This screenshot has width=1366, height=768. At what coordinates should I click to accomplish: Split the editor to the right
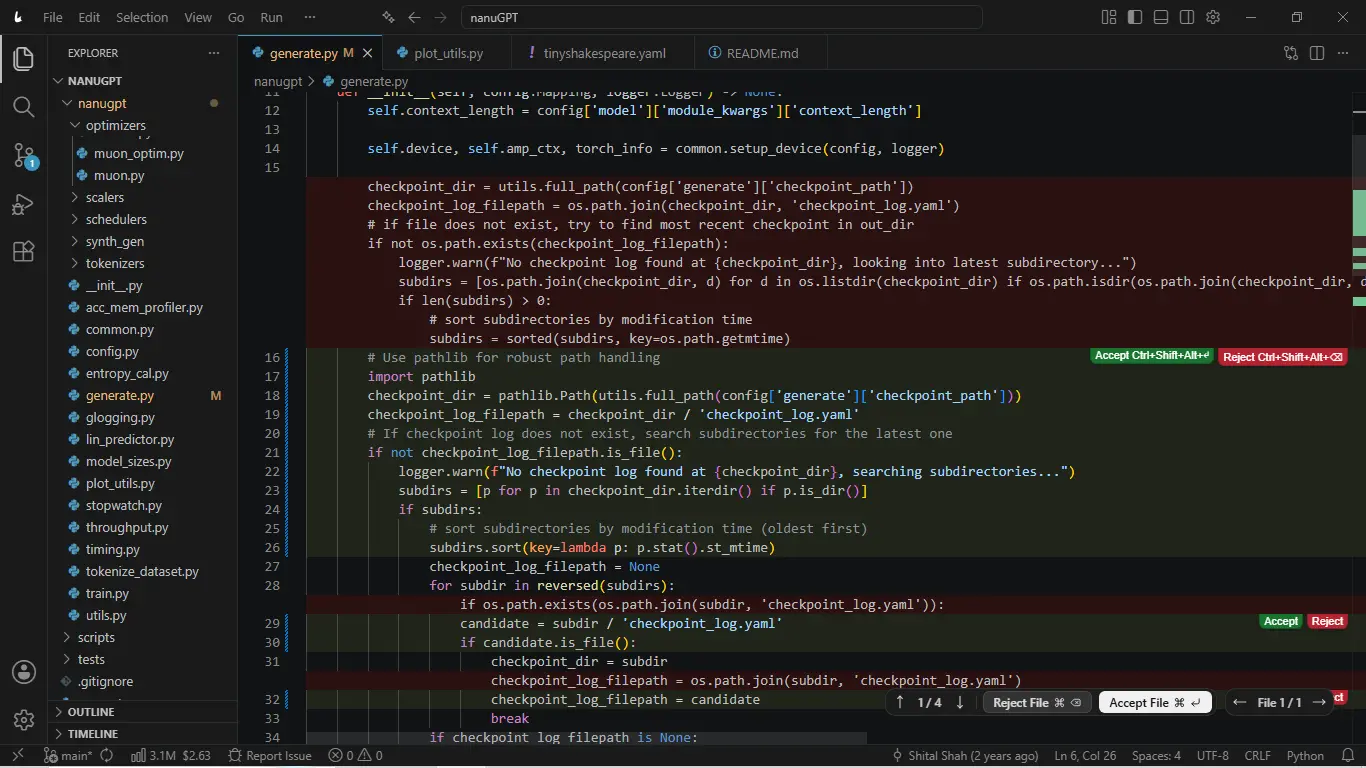(x=1317, y=53)
